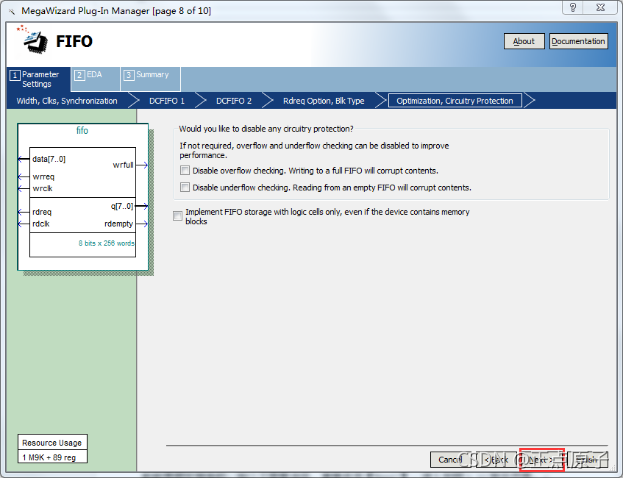Click the fifo block diagram title
Image resolution: width=624 pixels, height=478 pixels.
[x=82, y=131]
